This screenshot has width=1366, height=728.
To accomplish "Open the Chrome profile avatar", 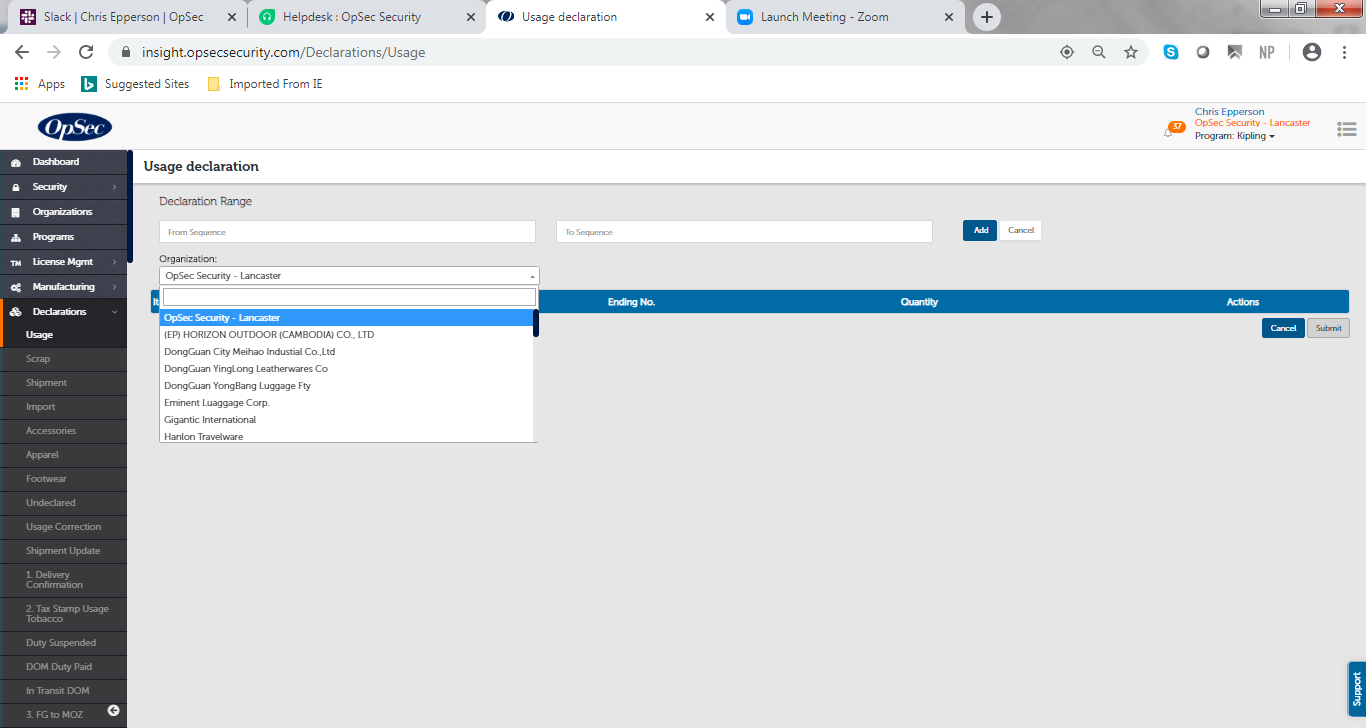I will (x=1313, y=52).
